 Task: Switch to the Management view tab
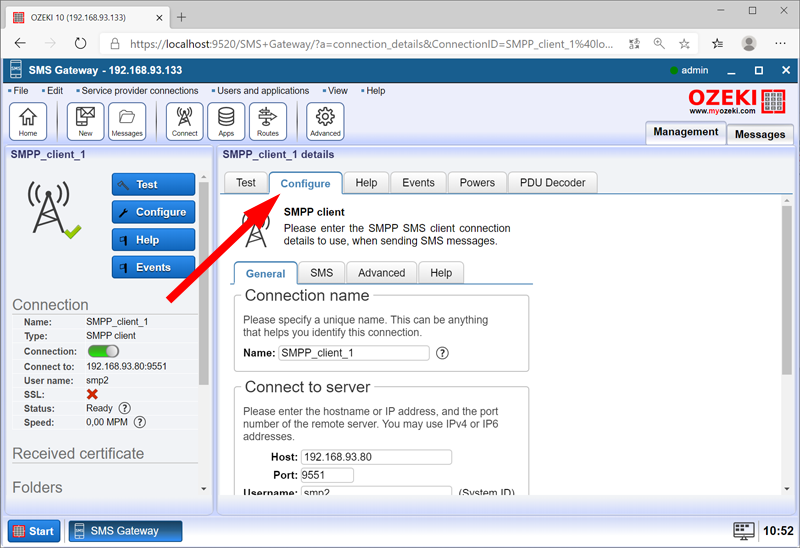click(x=686, y=132)
